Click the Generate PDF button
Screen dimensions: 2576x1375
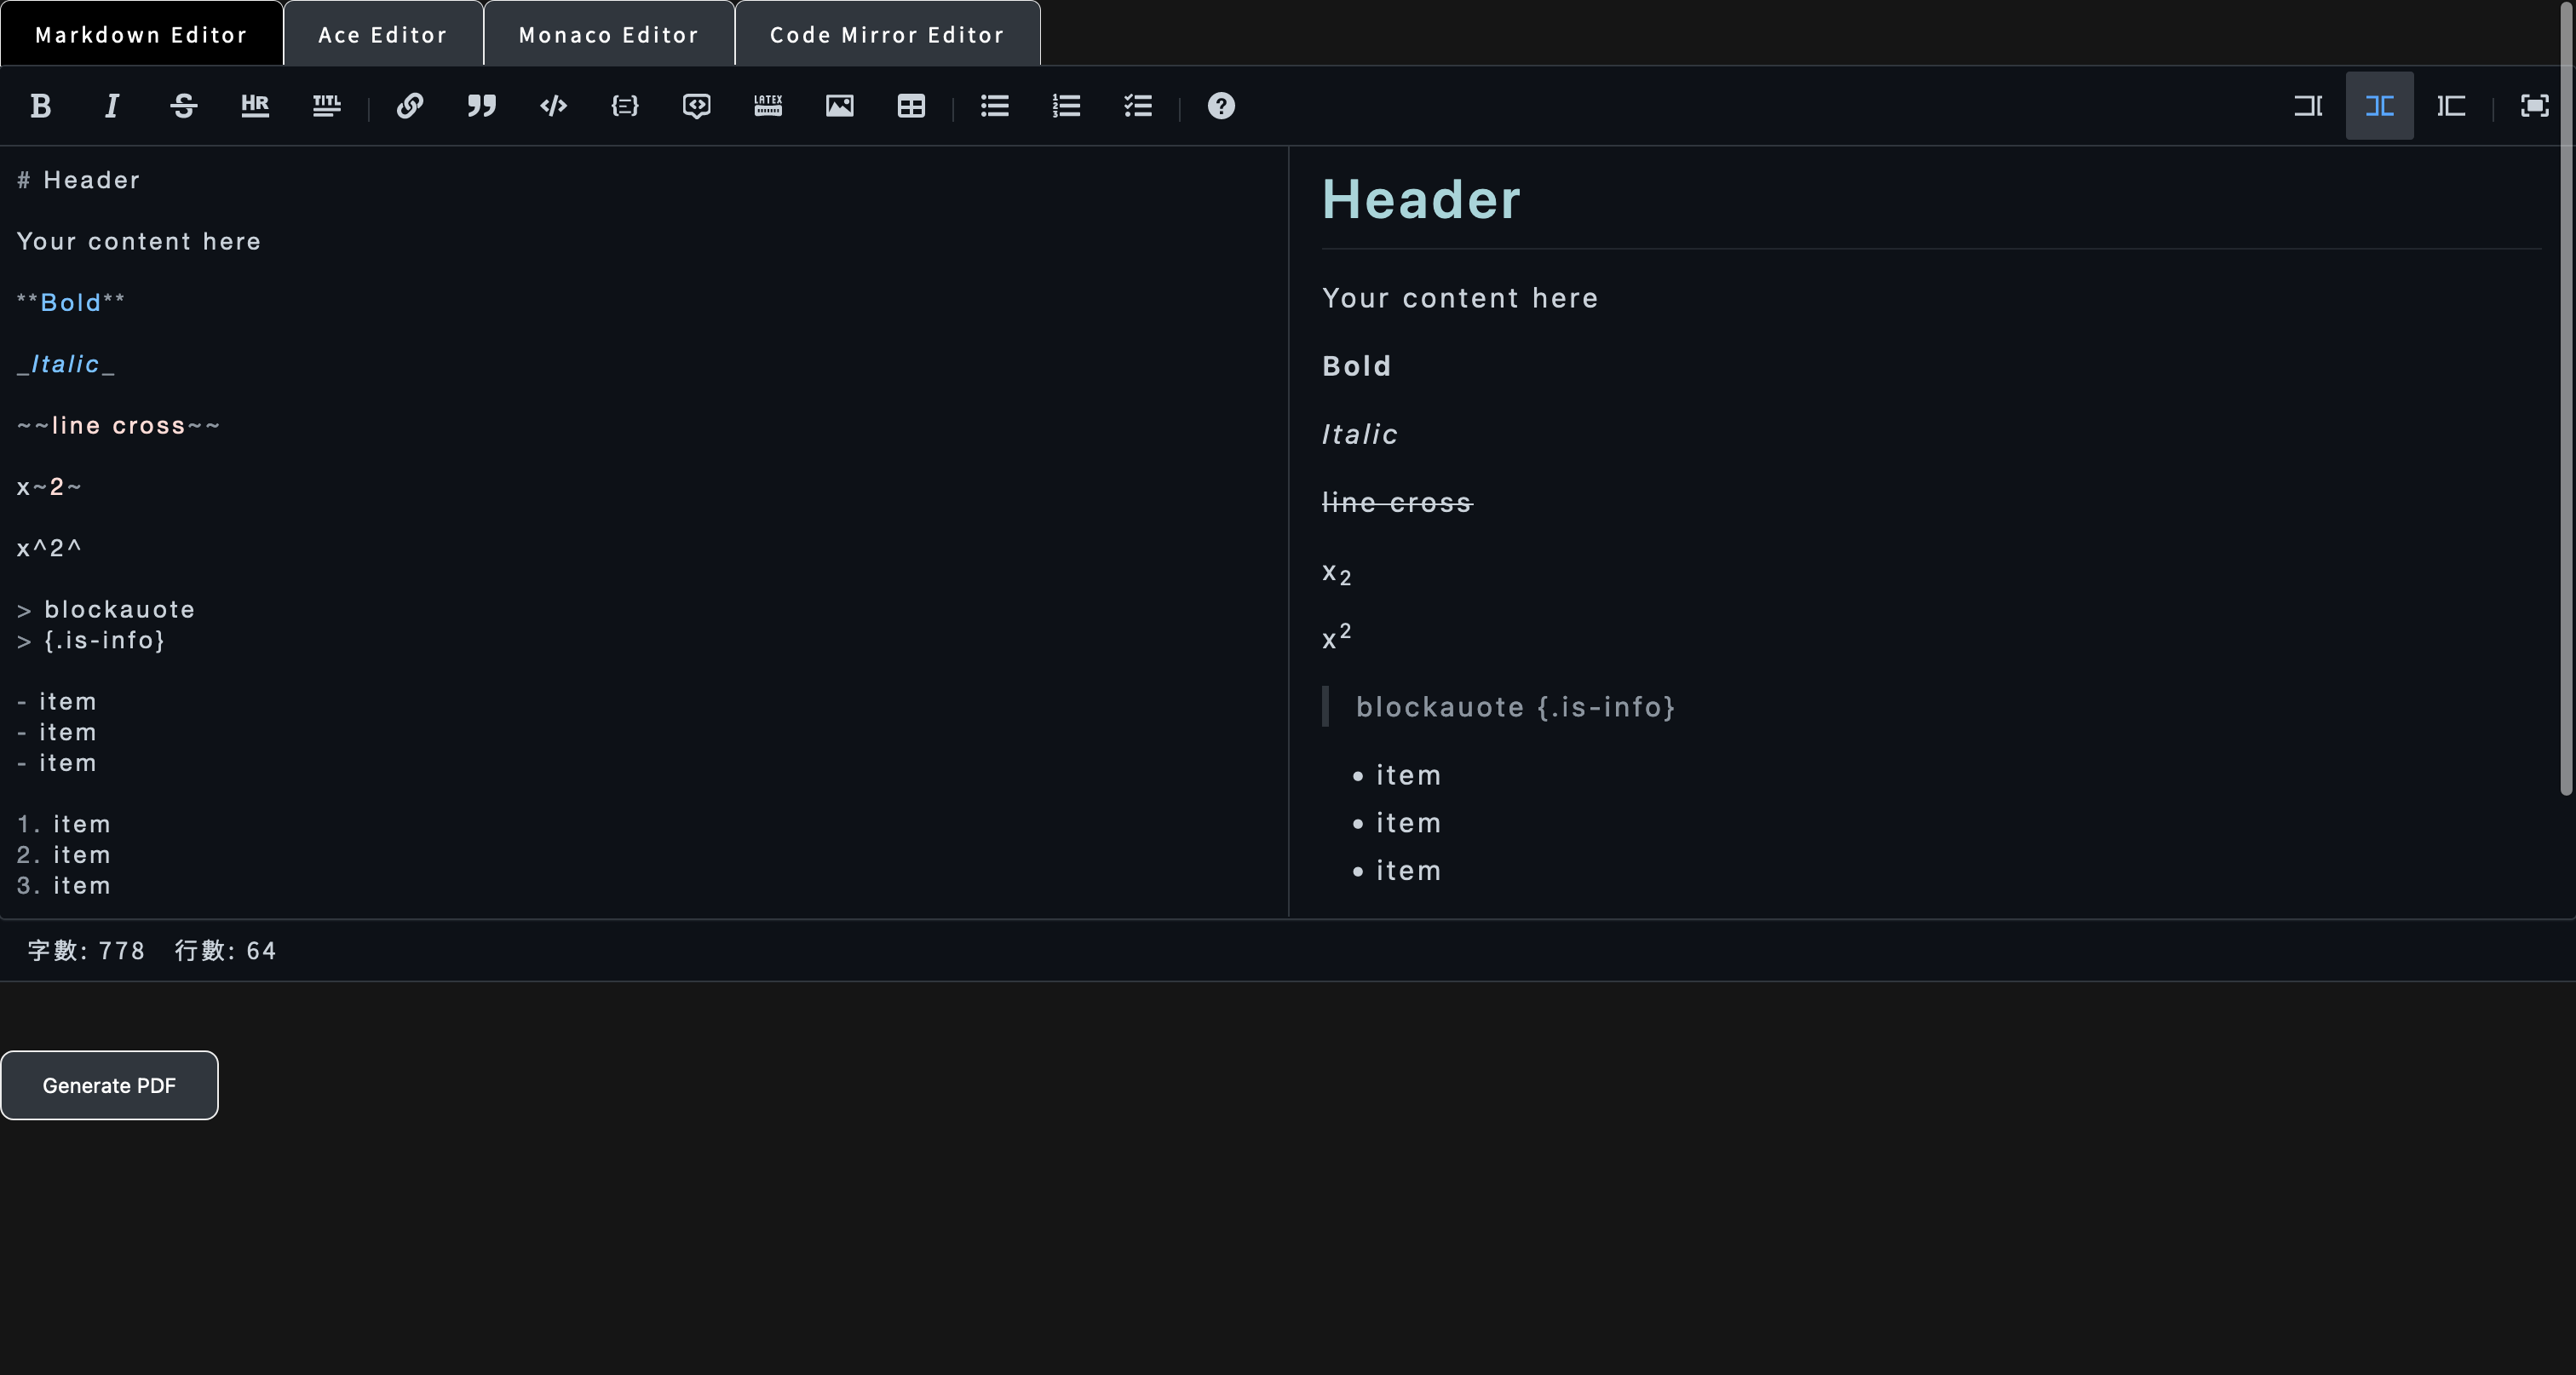pos(107,1084)
